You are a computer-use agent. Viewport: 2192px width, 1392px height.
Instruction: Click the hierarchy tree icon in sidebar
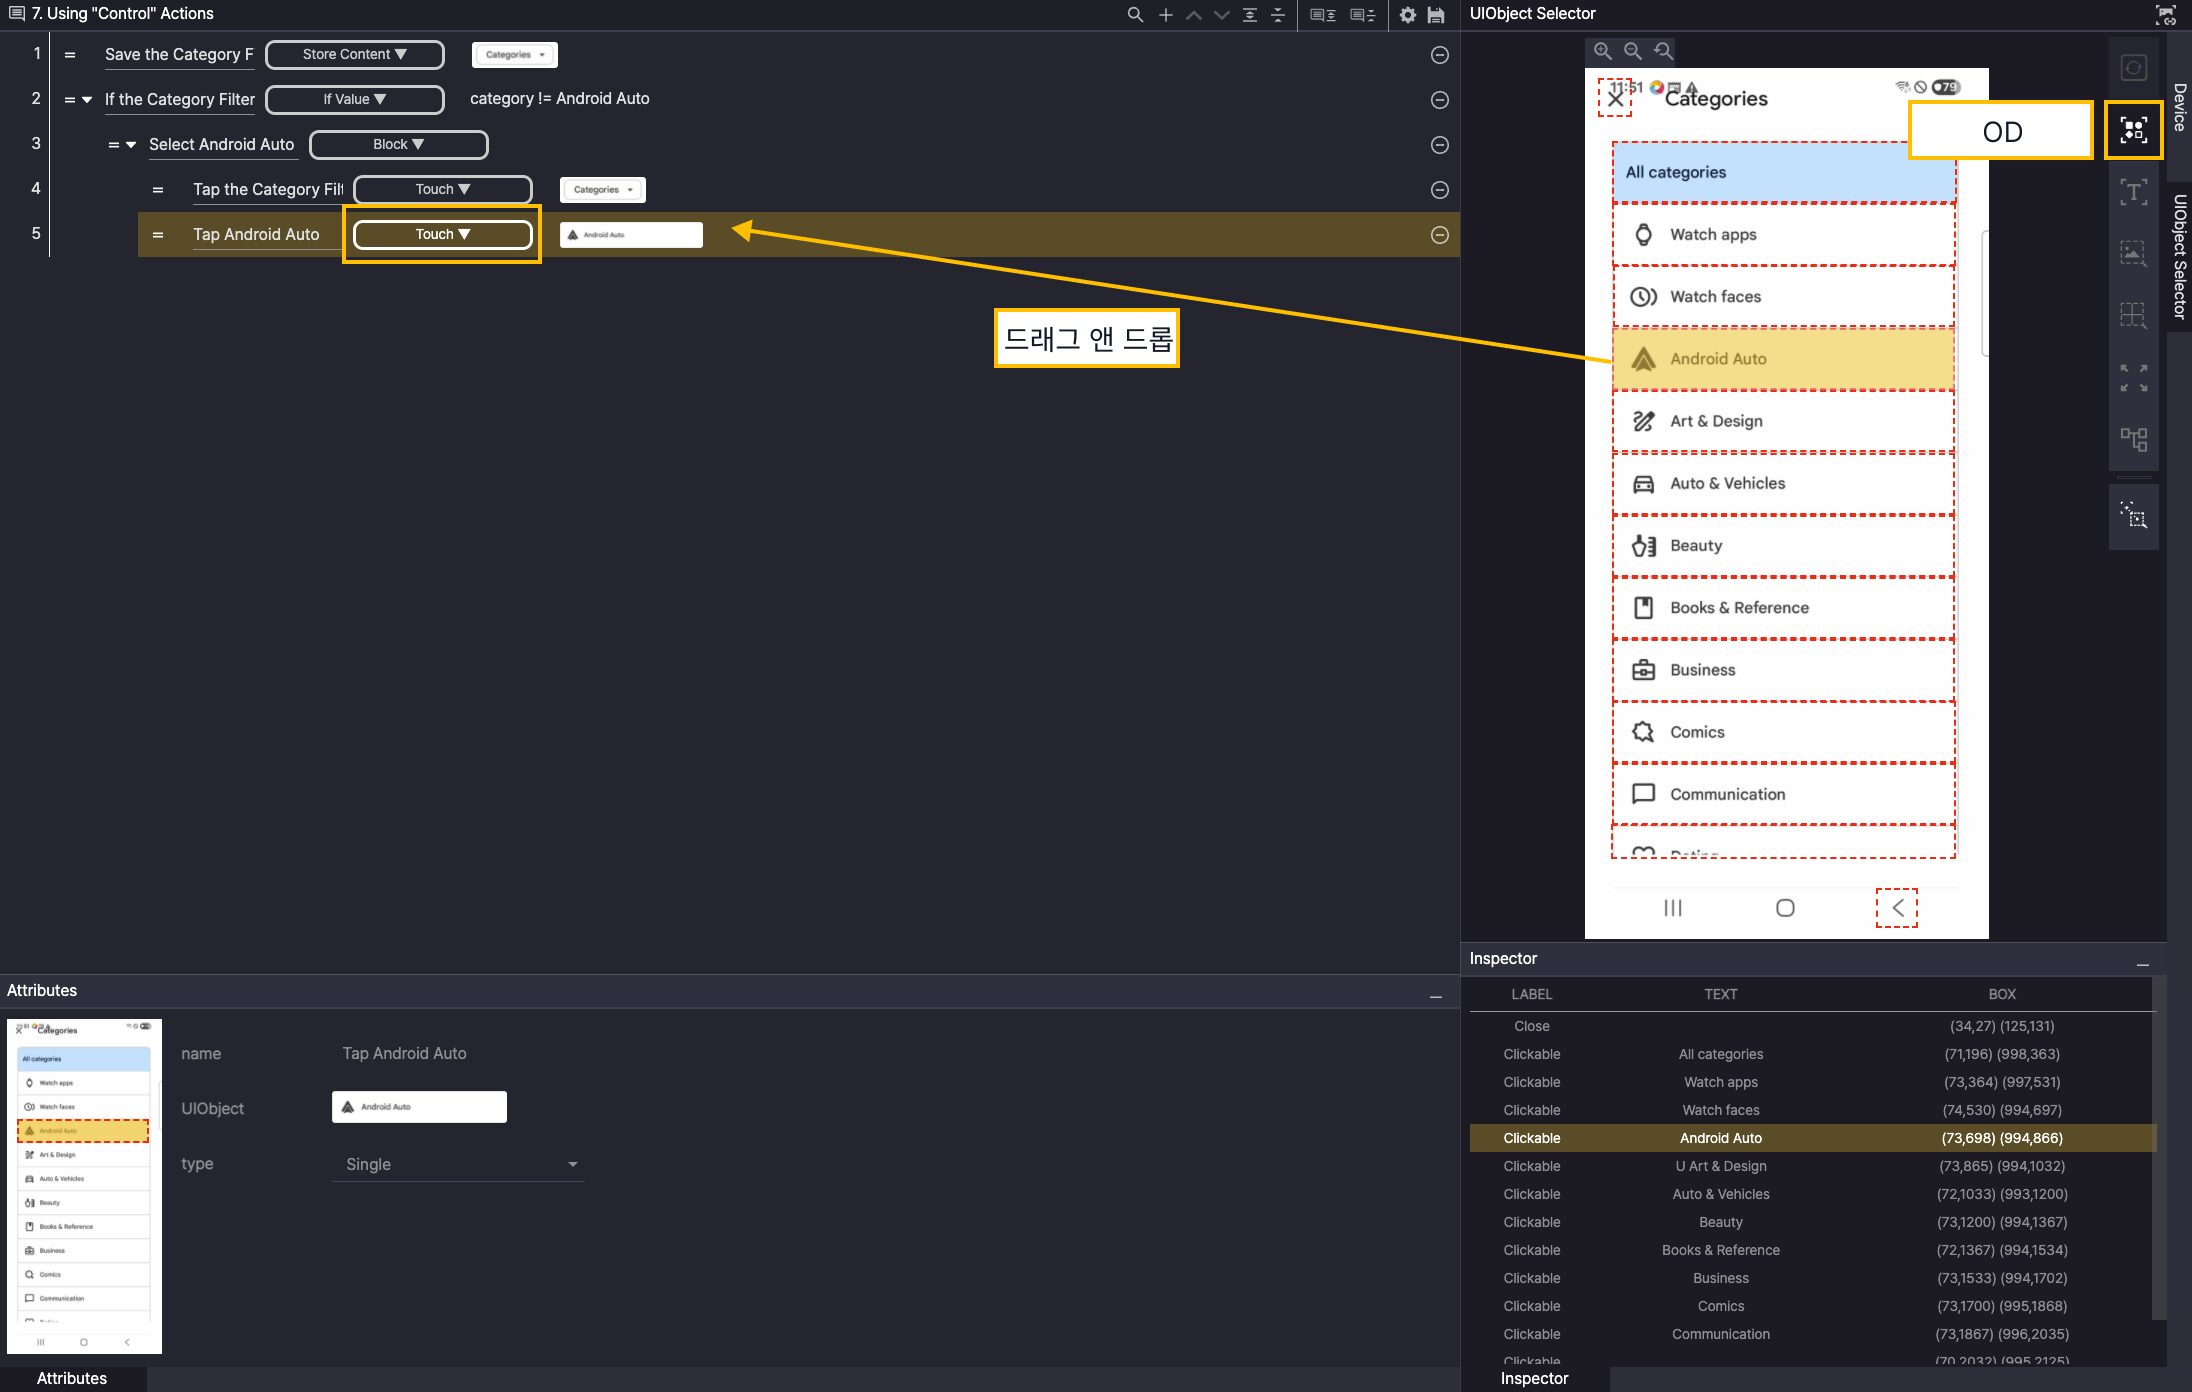coord(2133,439)
